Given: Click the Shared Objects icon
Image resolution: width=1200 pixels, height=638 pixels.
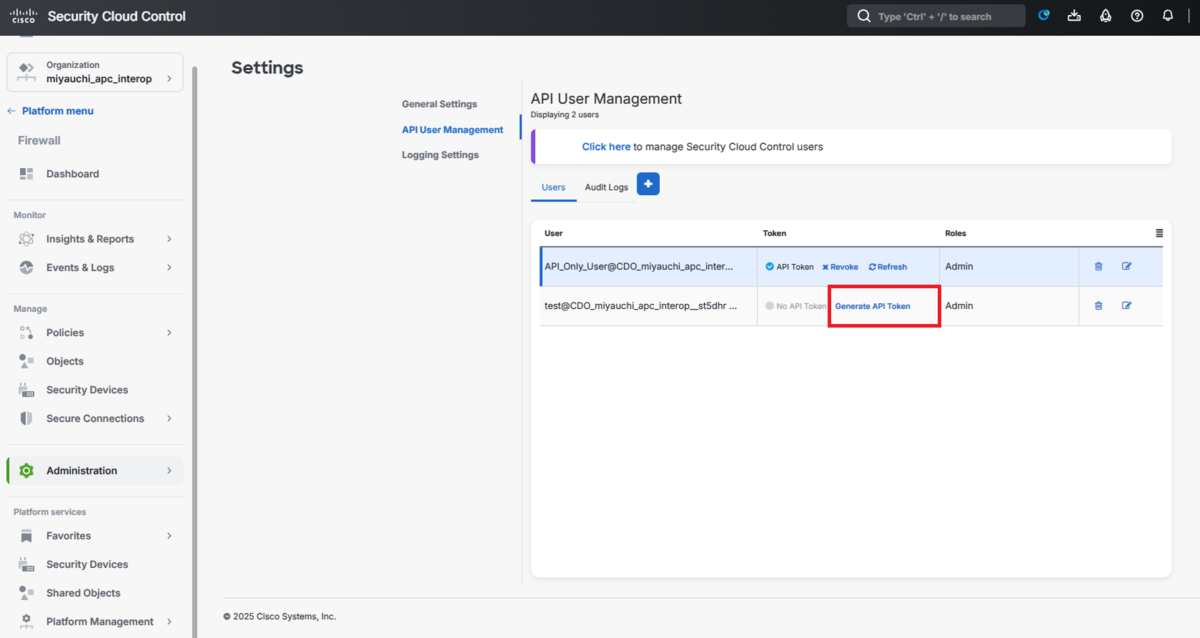Looking at the screenshot, I should point(27,593).
